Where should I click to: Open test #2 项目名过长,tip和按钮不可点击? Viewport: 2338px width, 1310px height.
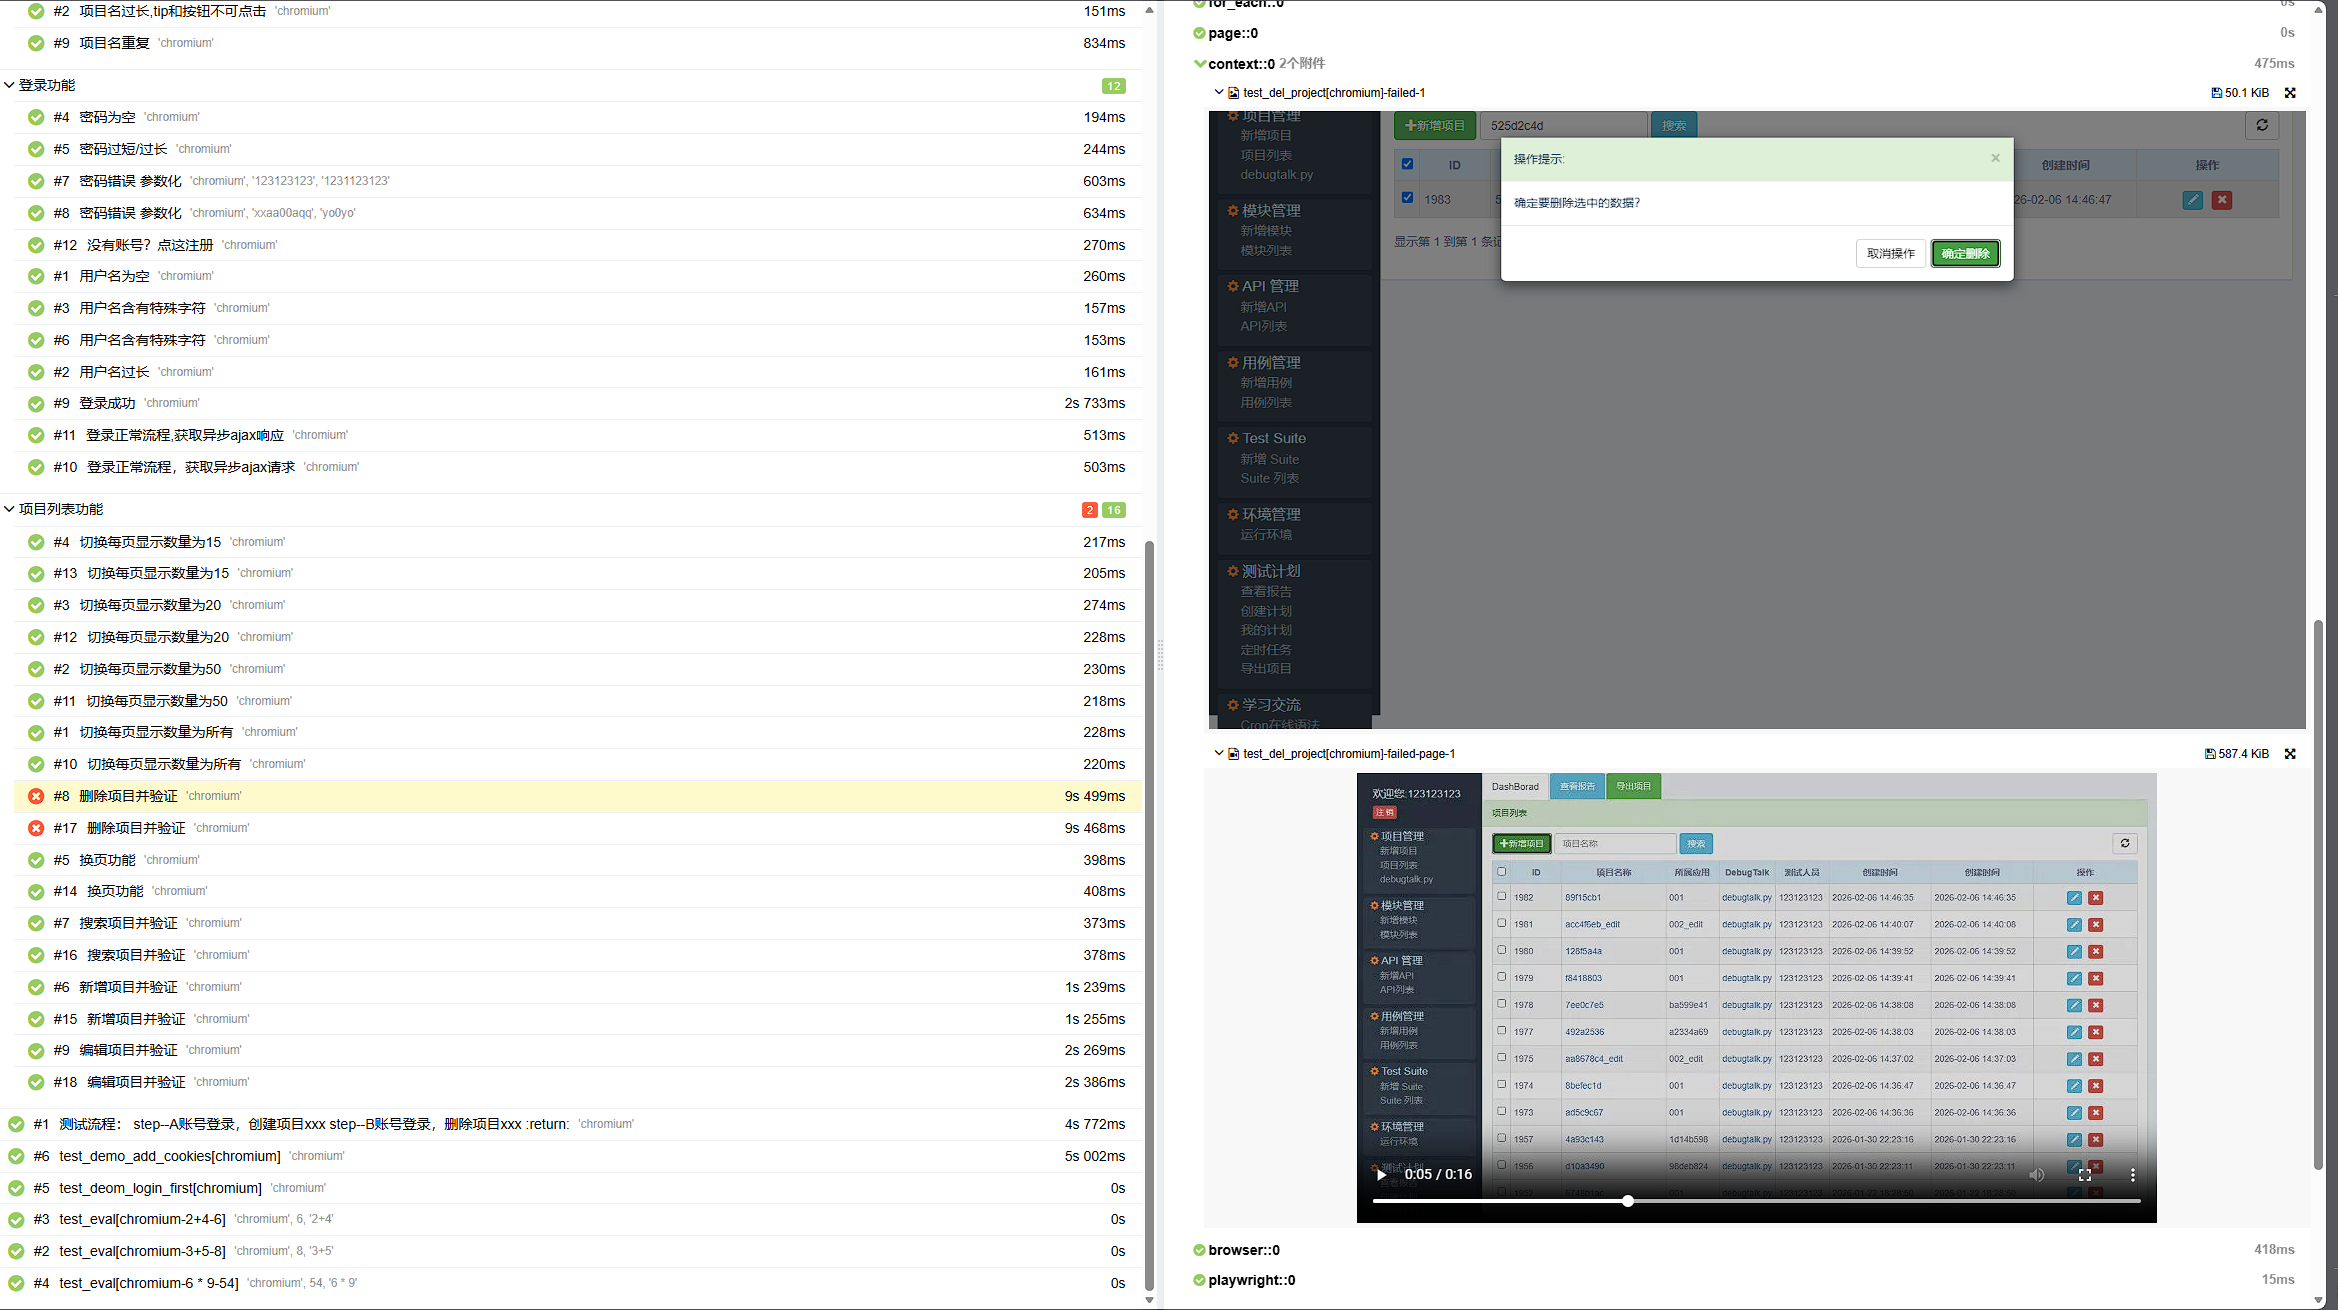click(x=578, y=11)
